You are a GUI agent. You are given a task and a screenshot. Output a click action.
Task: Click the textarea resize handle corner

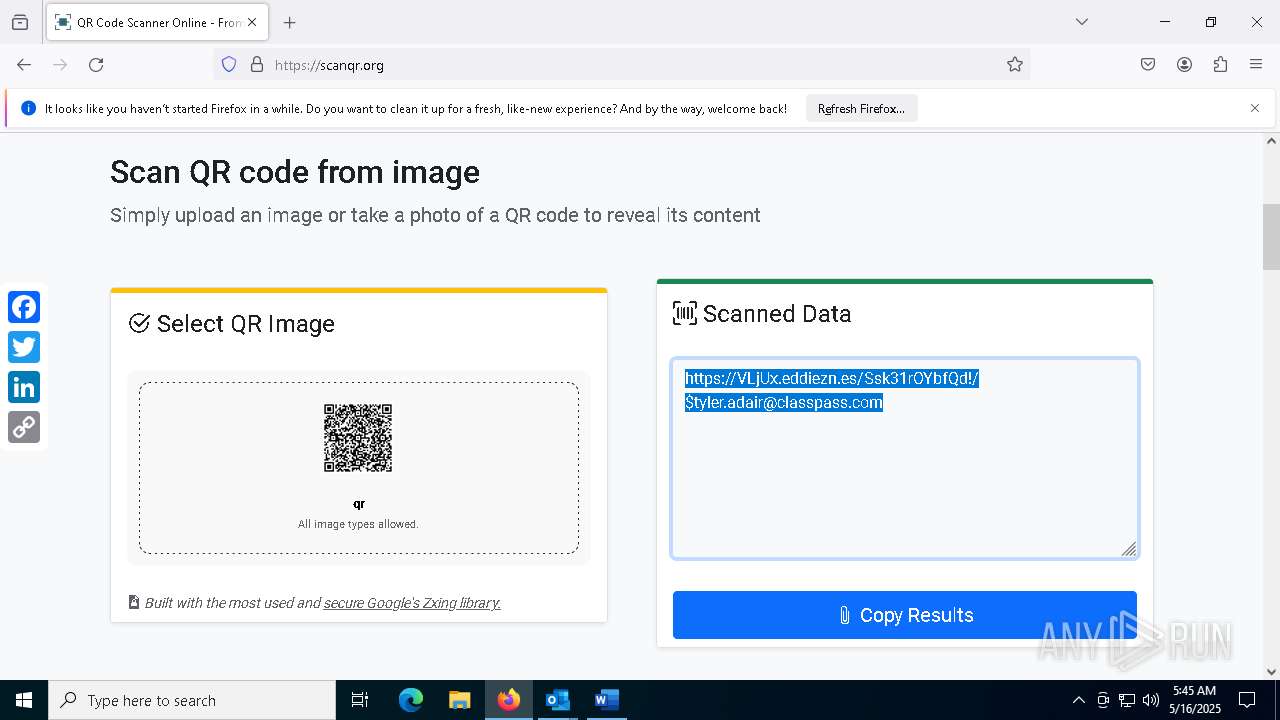coord(1129,548)
